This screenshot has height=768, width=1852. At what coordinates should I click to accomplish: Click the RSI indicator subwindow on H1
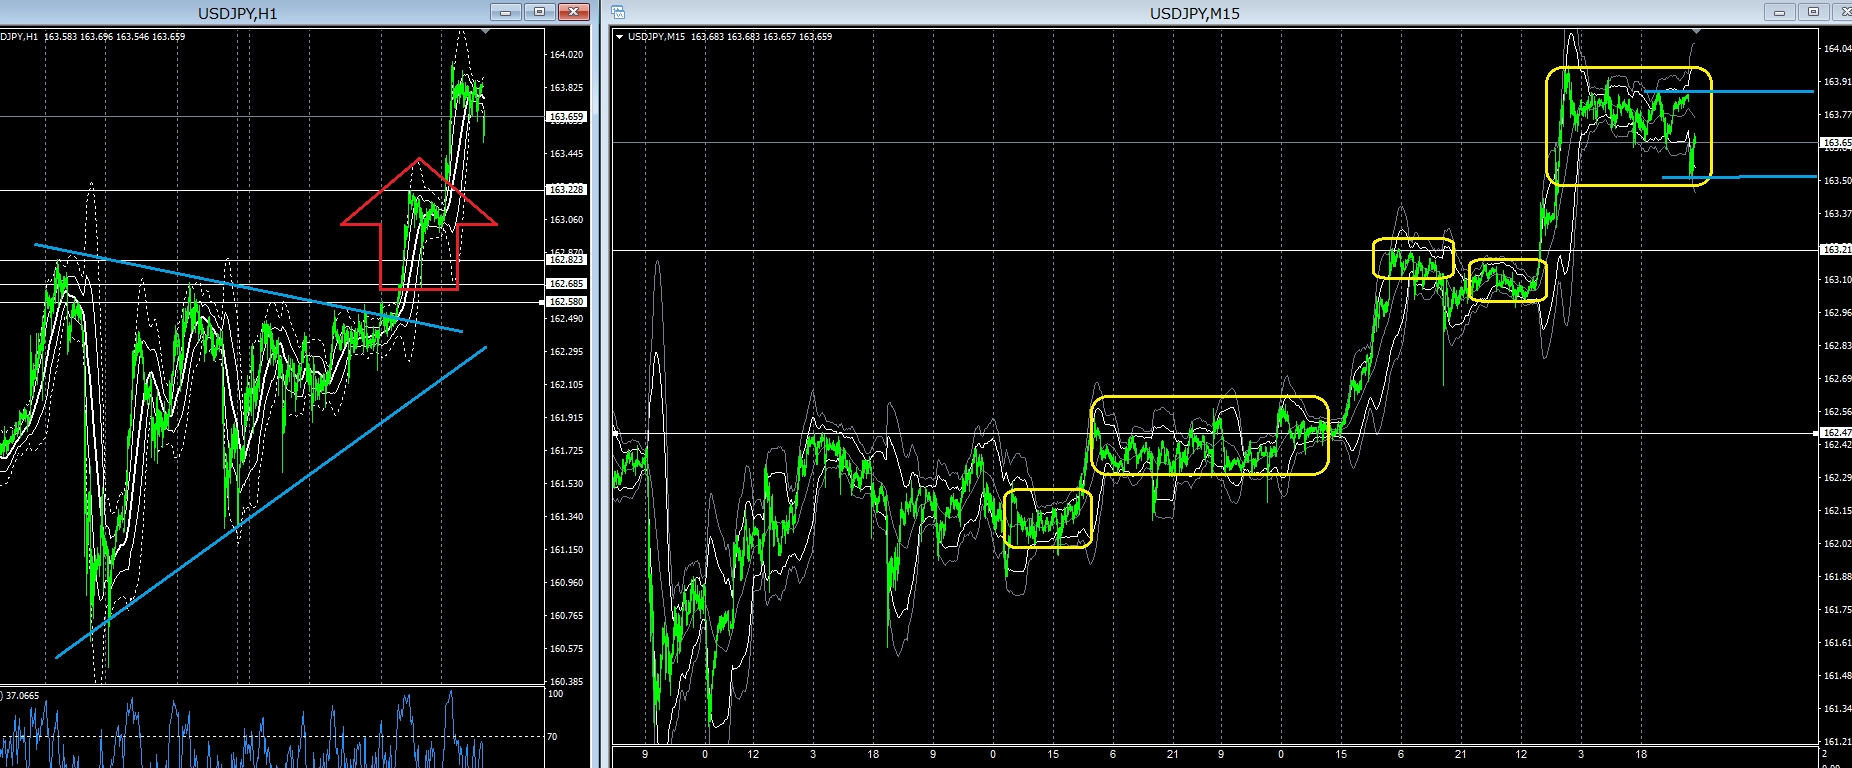[x=272, y=727]
